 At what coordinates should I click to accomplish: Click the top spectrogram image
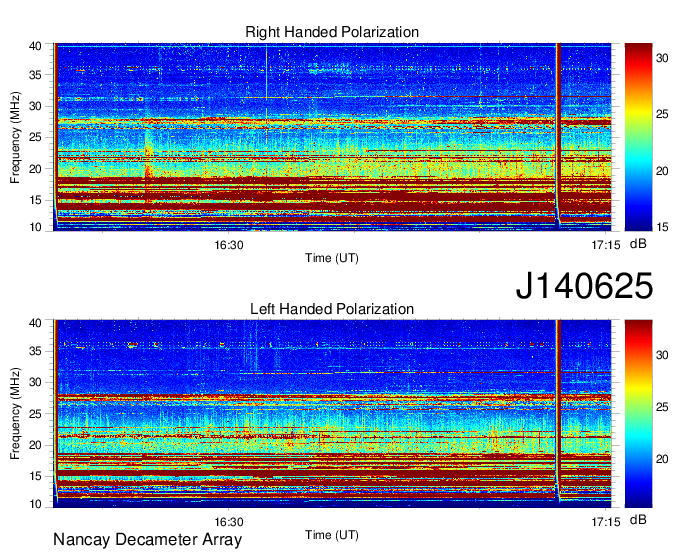(x=332, y=137)
